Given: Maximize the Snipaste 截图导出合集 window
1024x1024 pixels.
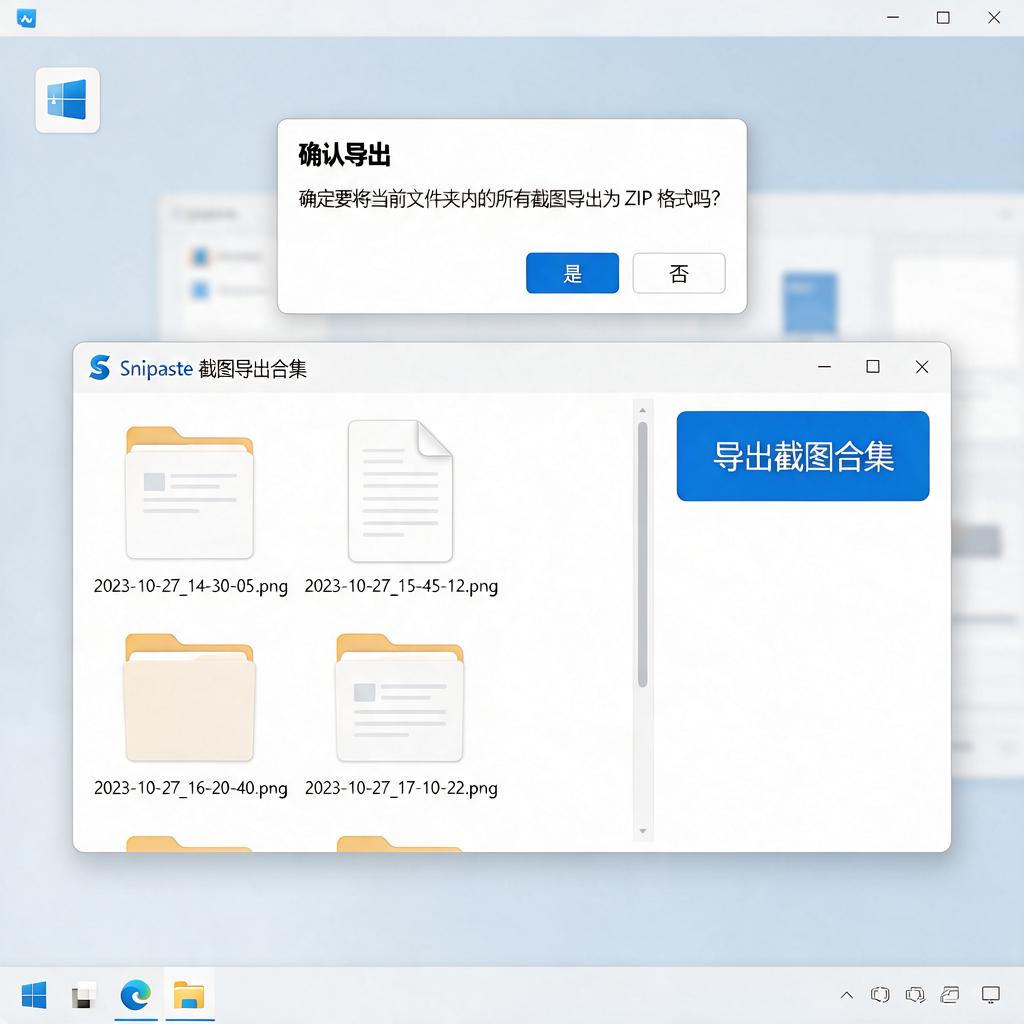Looking at the screenshot, I should 872,367.
